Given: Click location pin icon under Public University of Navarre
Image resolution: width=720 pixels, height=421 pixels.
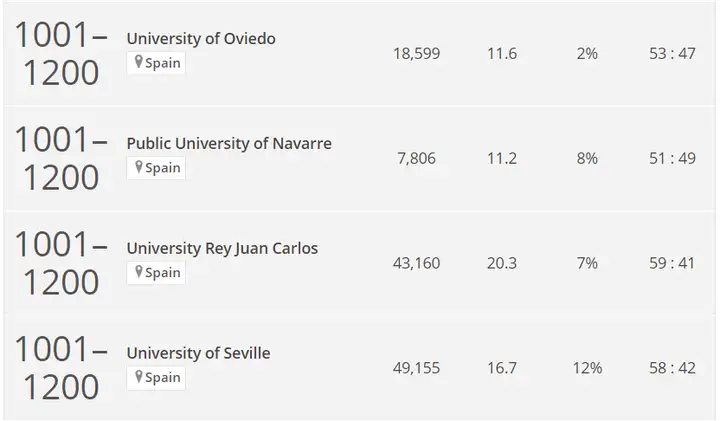Looking at the screenshot, I should tap(138, 167).
